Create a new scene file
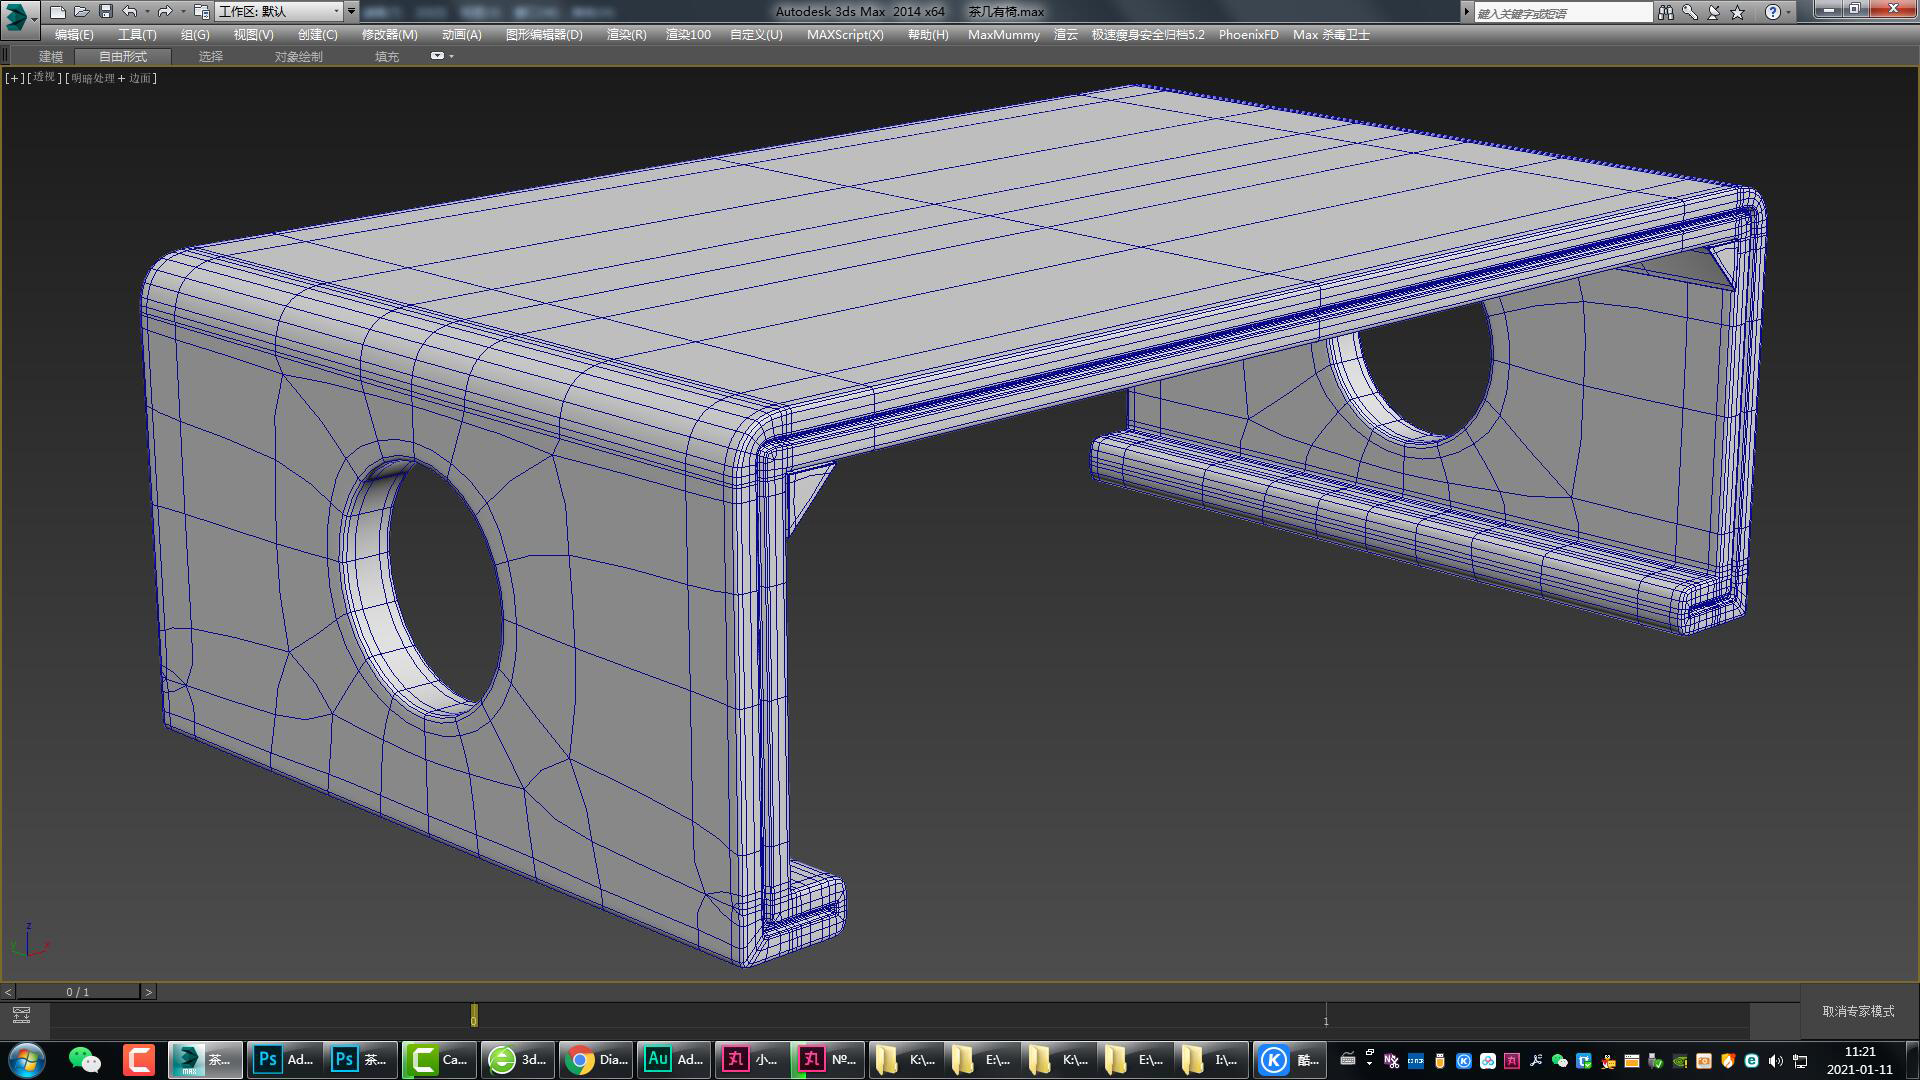 pos(58,11)
